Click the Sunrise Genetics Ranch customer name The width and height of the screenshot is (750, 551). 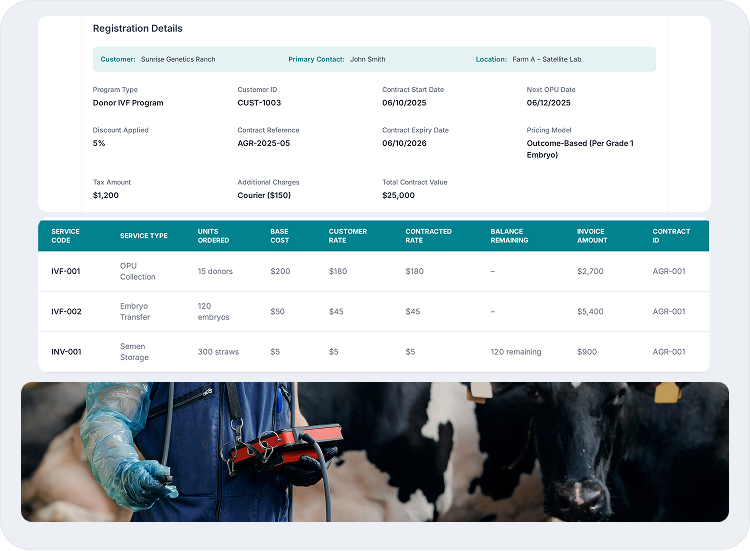pyautogui.click(x=178, y=60)
